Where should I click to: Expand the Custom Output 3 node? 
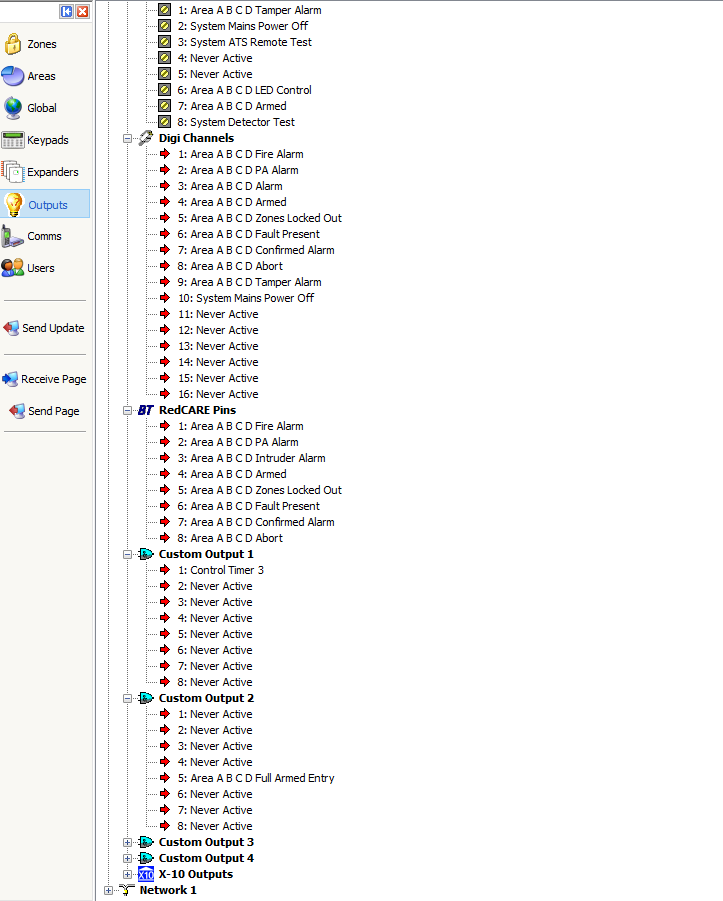click(128, 843)
